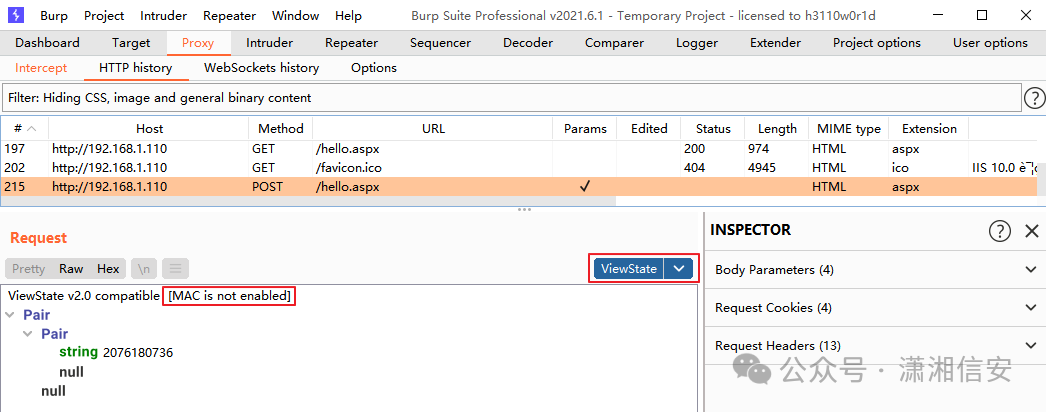Select the HTTP history sub-tab
Viewport: 1046px width, 412px height.
tap(135, 67)
